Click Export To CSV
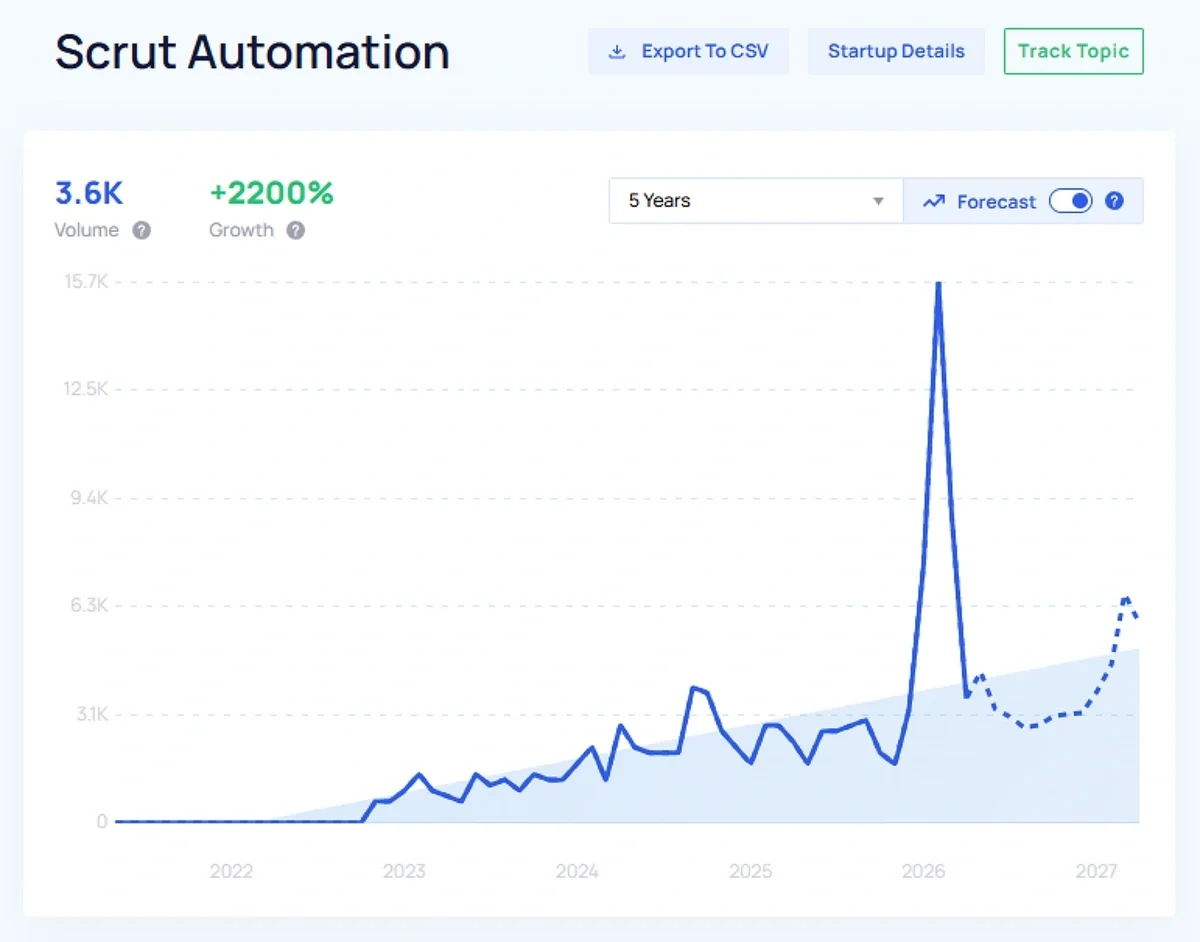 [701, 50]
